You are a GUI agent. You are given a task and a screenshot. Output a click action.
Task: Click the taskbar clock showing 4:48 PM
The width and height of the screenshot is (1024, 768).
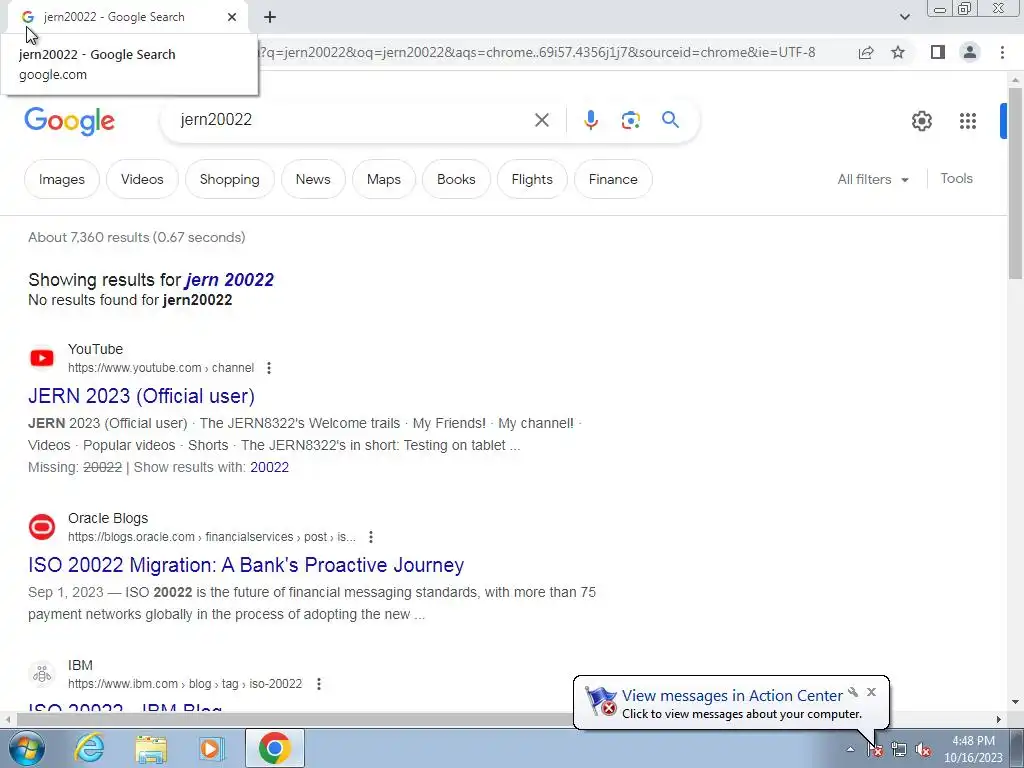pos(973,749)
